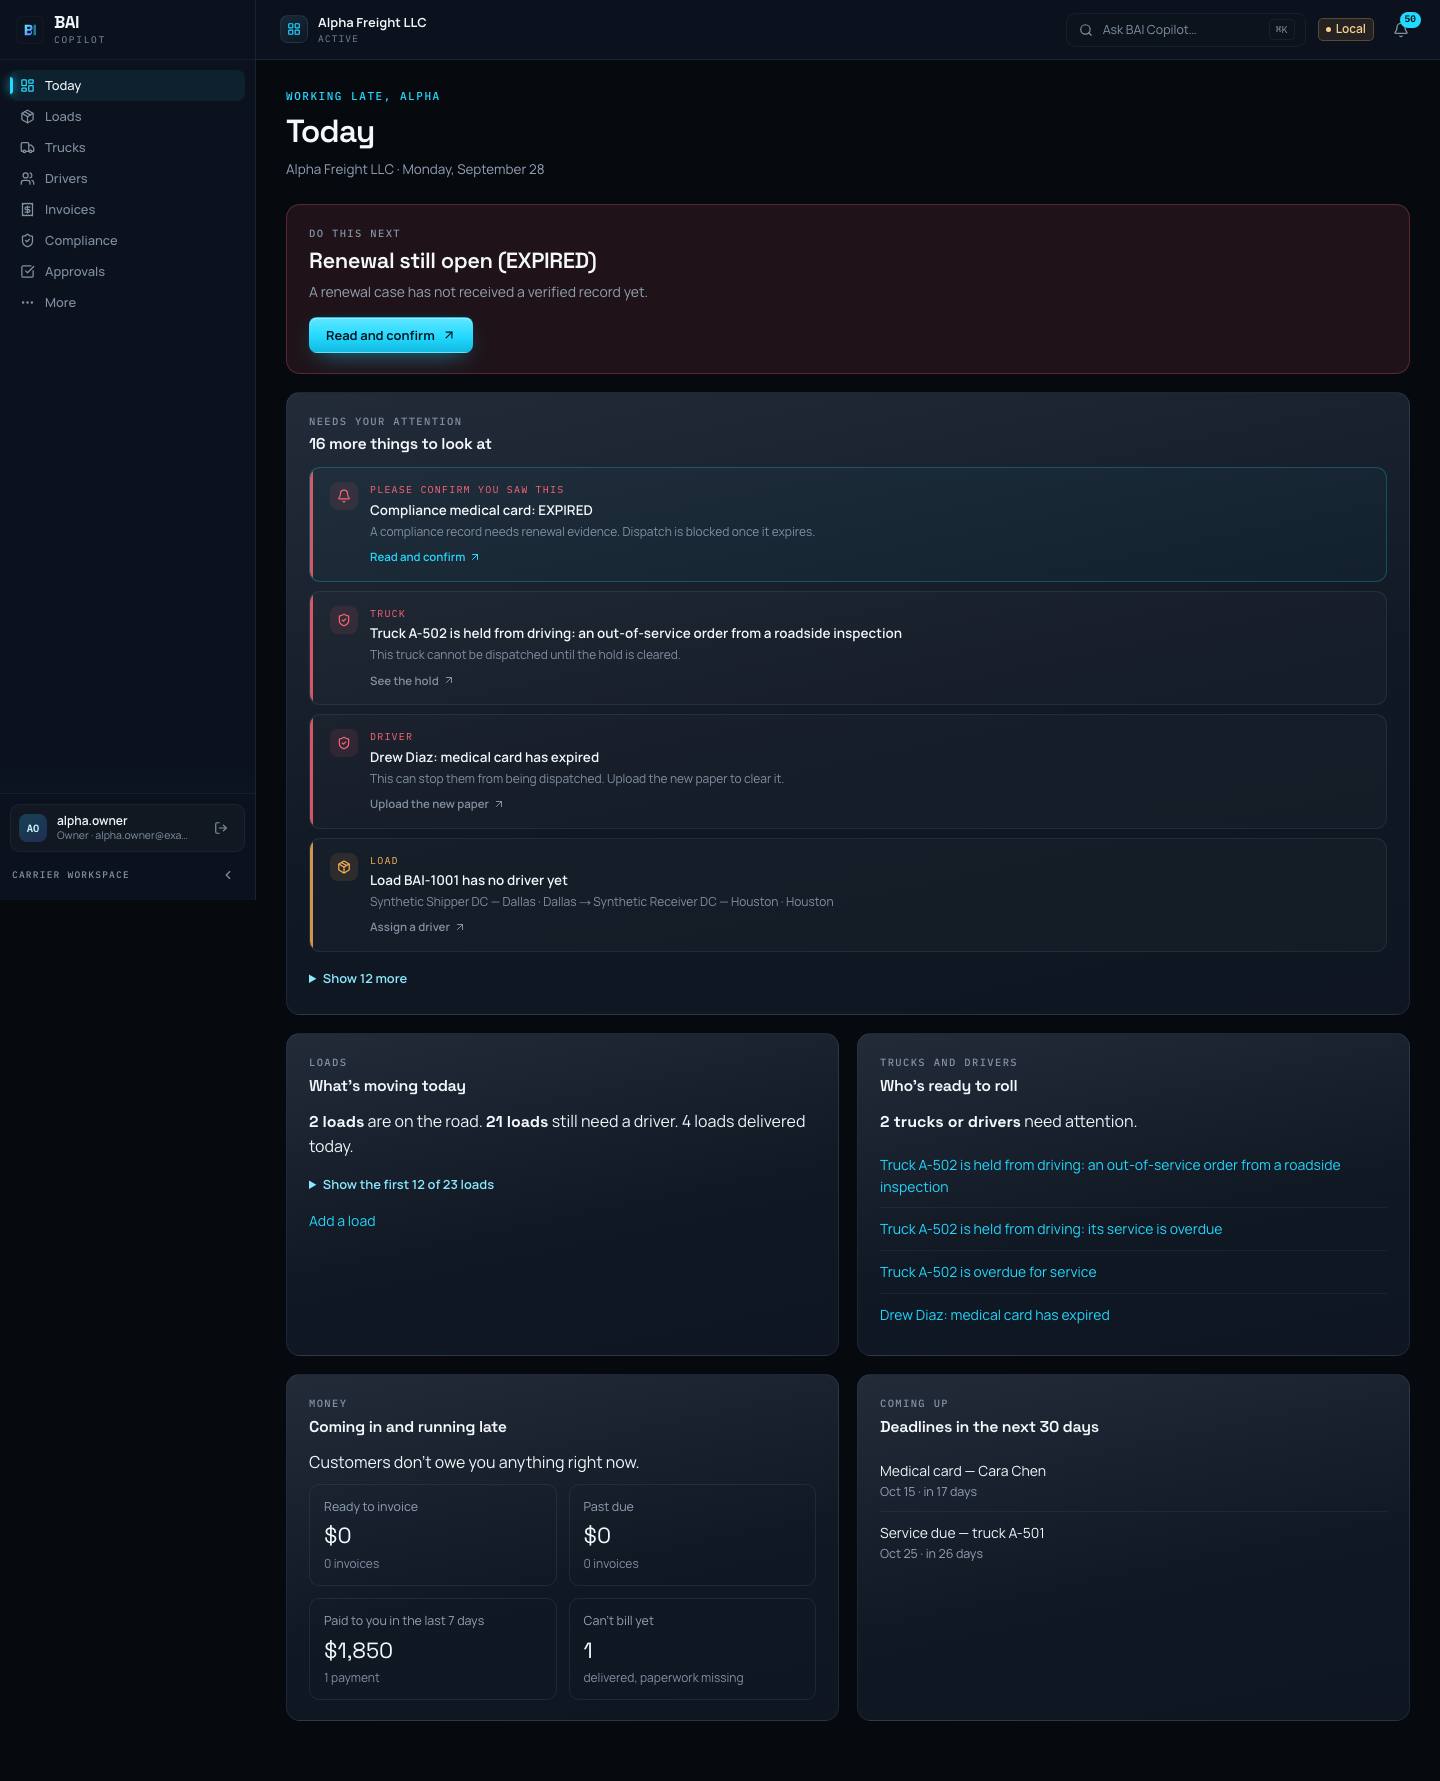This screenshot has height=1781, width=1440.
Task: Open Drivers in the sidebar
Action: point(125,179)
